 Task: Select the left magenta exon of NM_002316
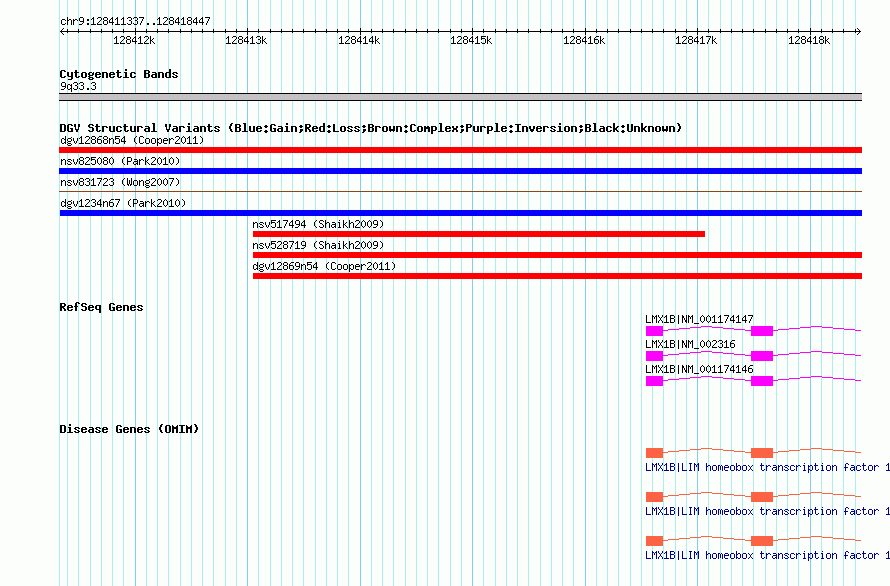654,356
